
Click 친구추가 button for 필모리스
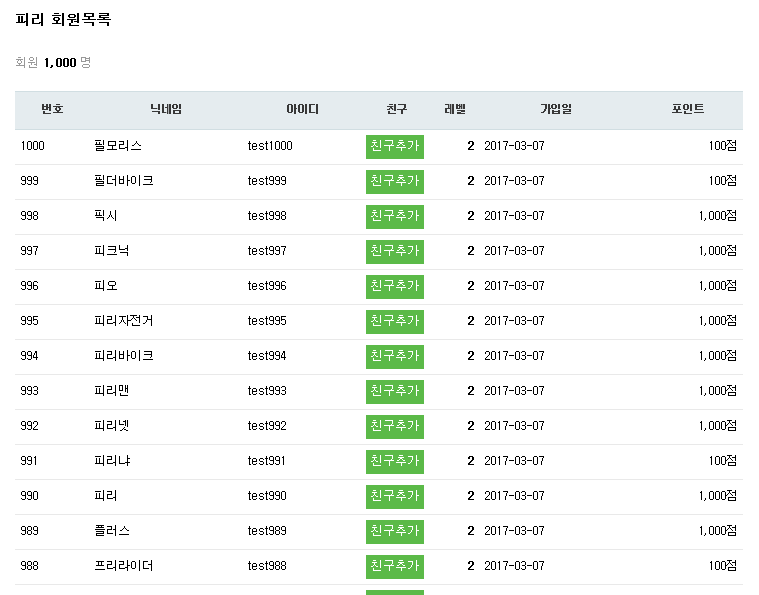pyautogui.click(x=394, y=146)
